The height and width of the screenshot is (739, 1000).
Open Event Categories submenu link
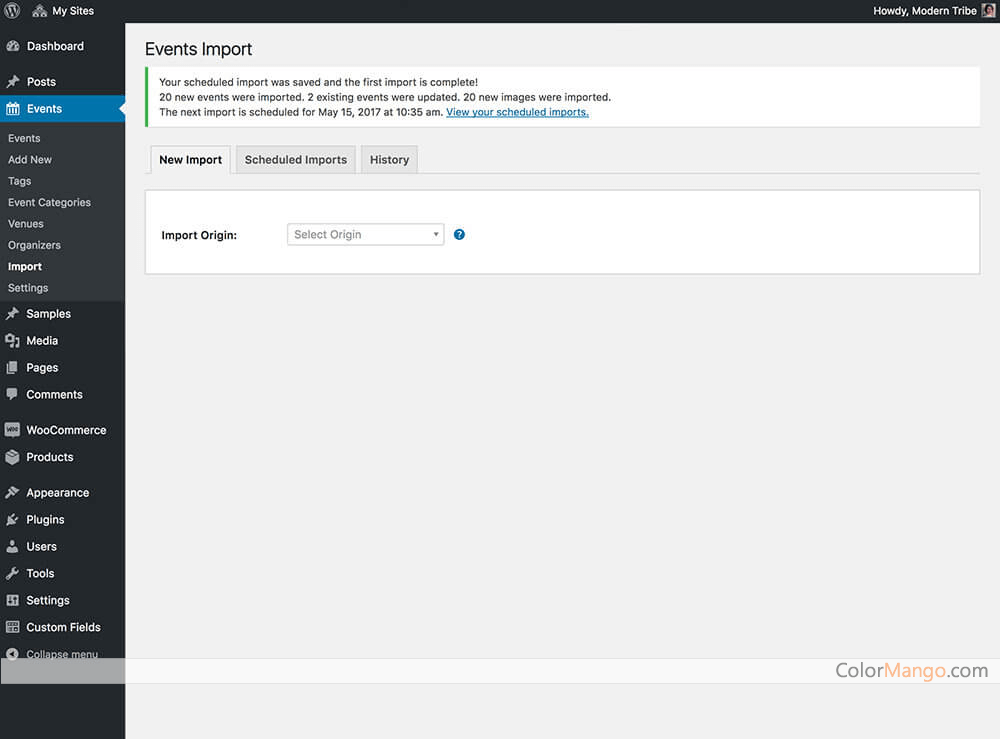pyautogui.click(x=49, y=202)
